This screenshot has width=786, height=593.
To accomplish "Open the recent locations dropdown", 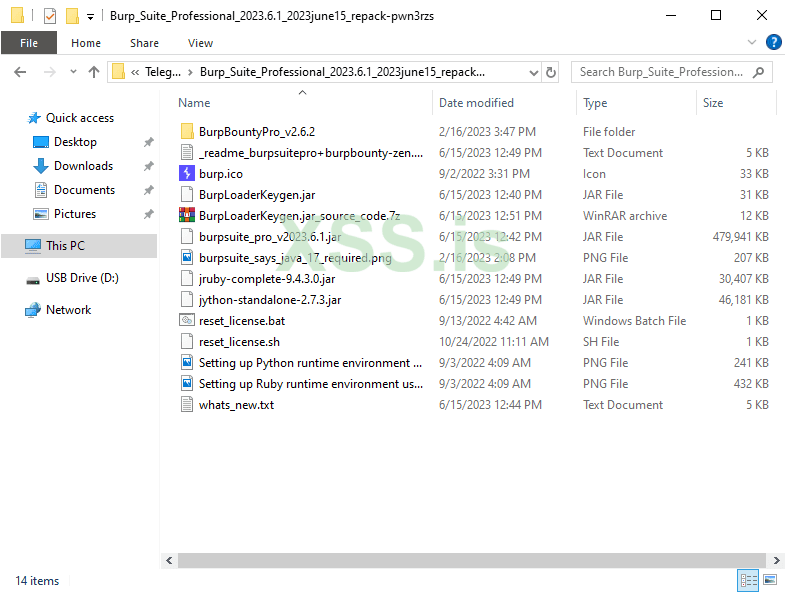I will coord(73,72).
